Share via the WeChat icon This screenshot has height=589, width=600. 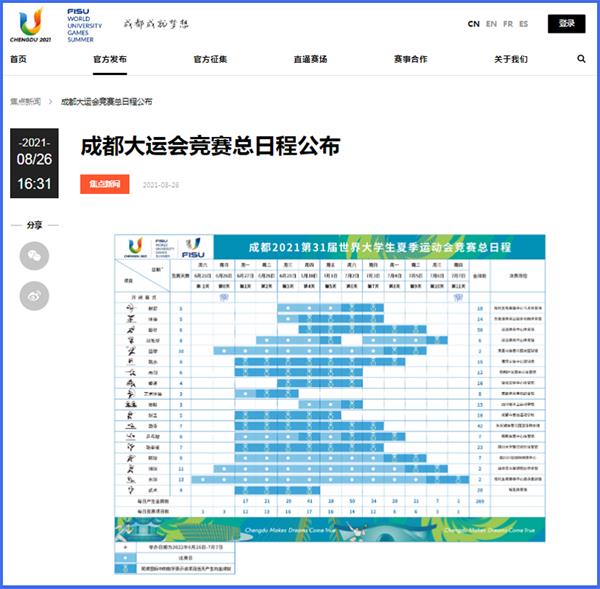pyautogui.click(x=34, y=256)
